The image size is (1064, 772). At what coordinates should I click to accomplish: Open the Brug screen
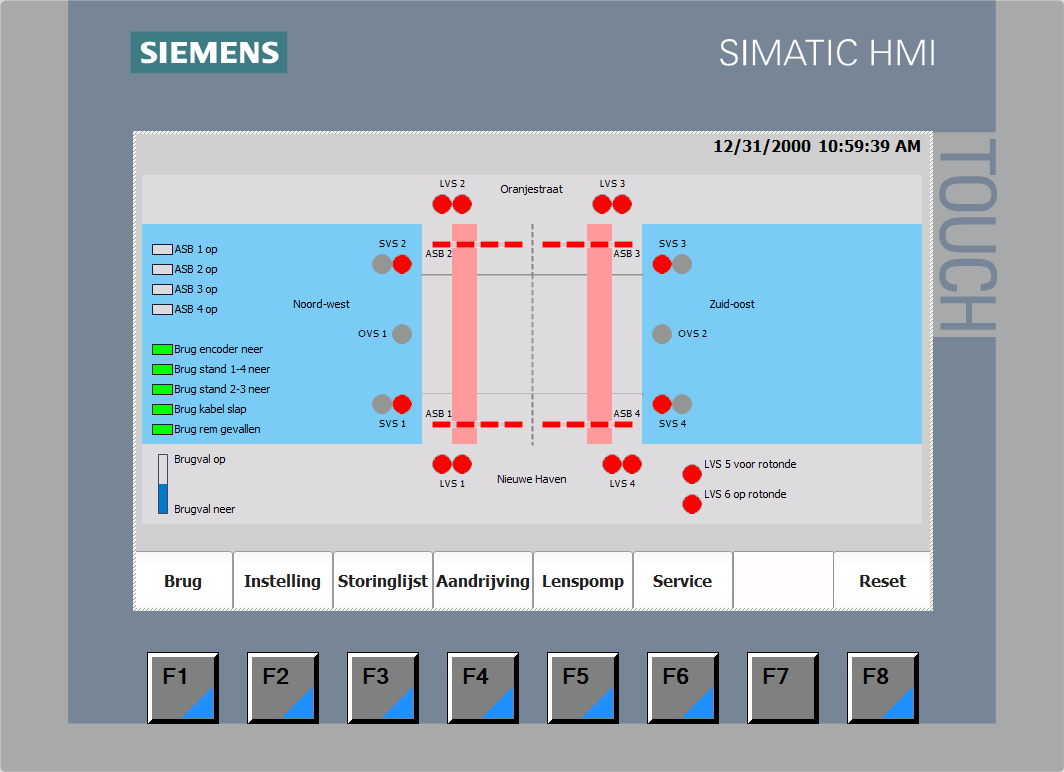183,581
